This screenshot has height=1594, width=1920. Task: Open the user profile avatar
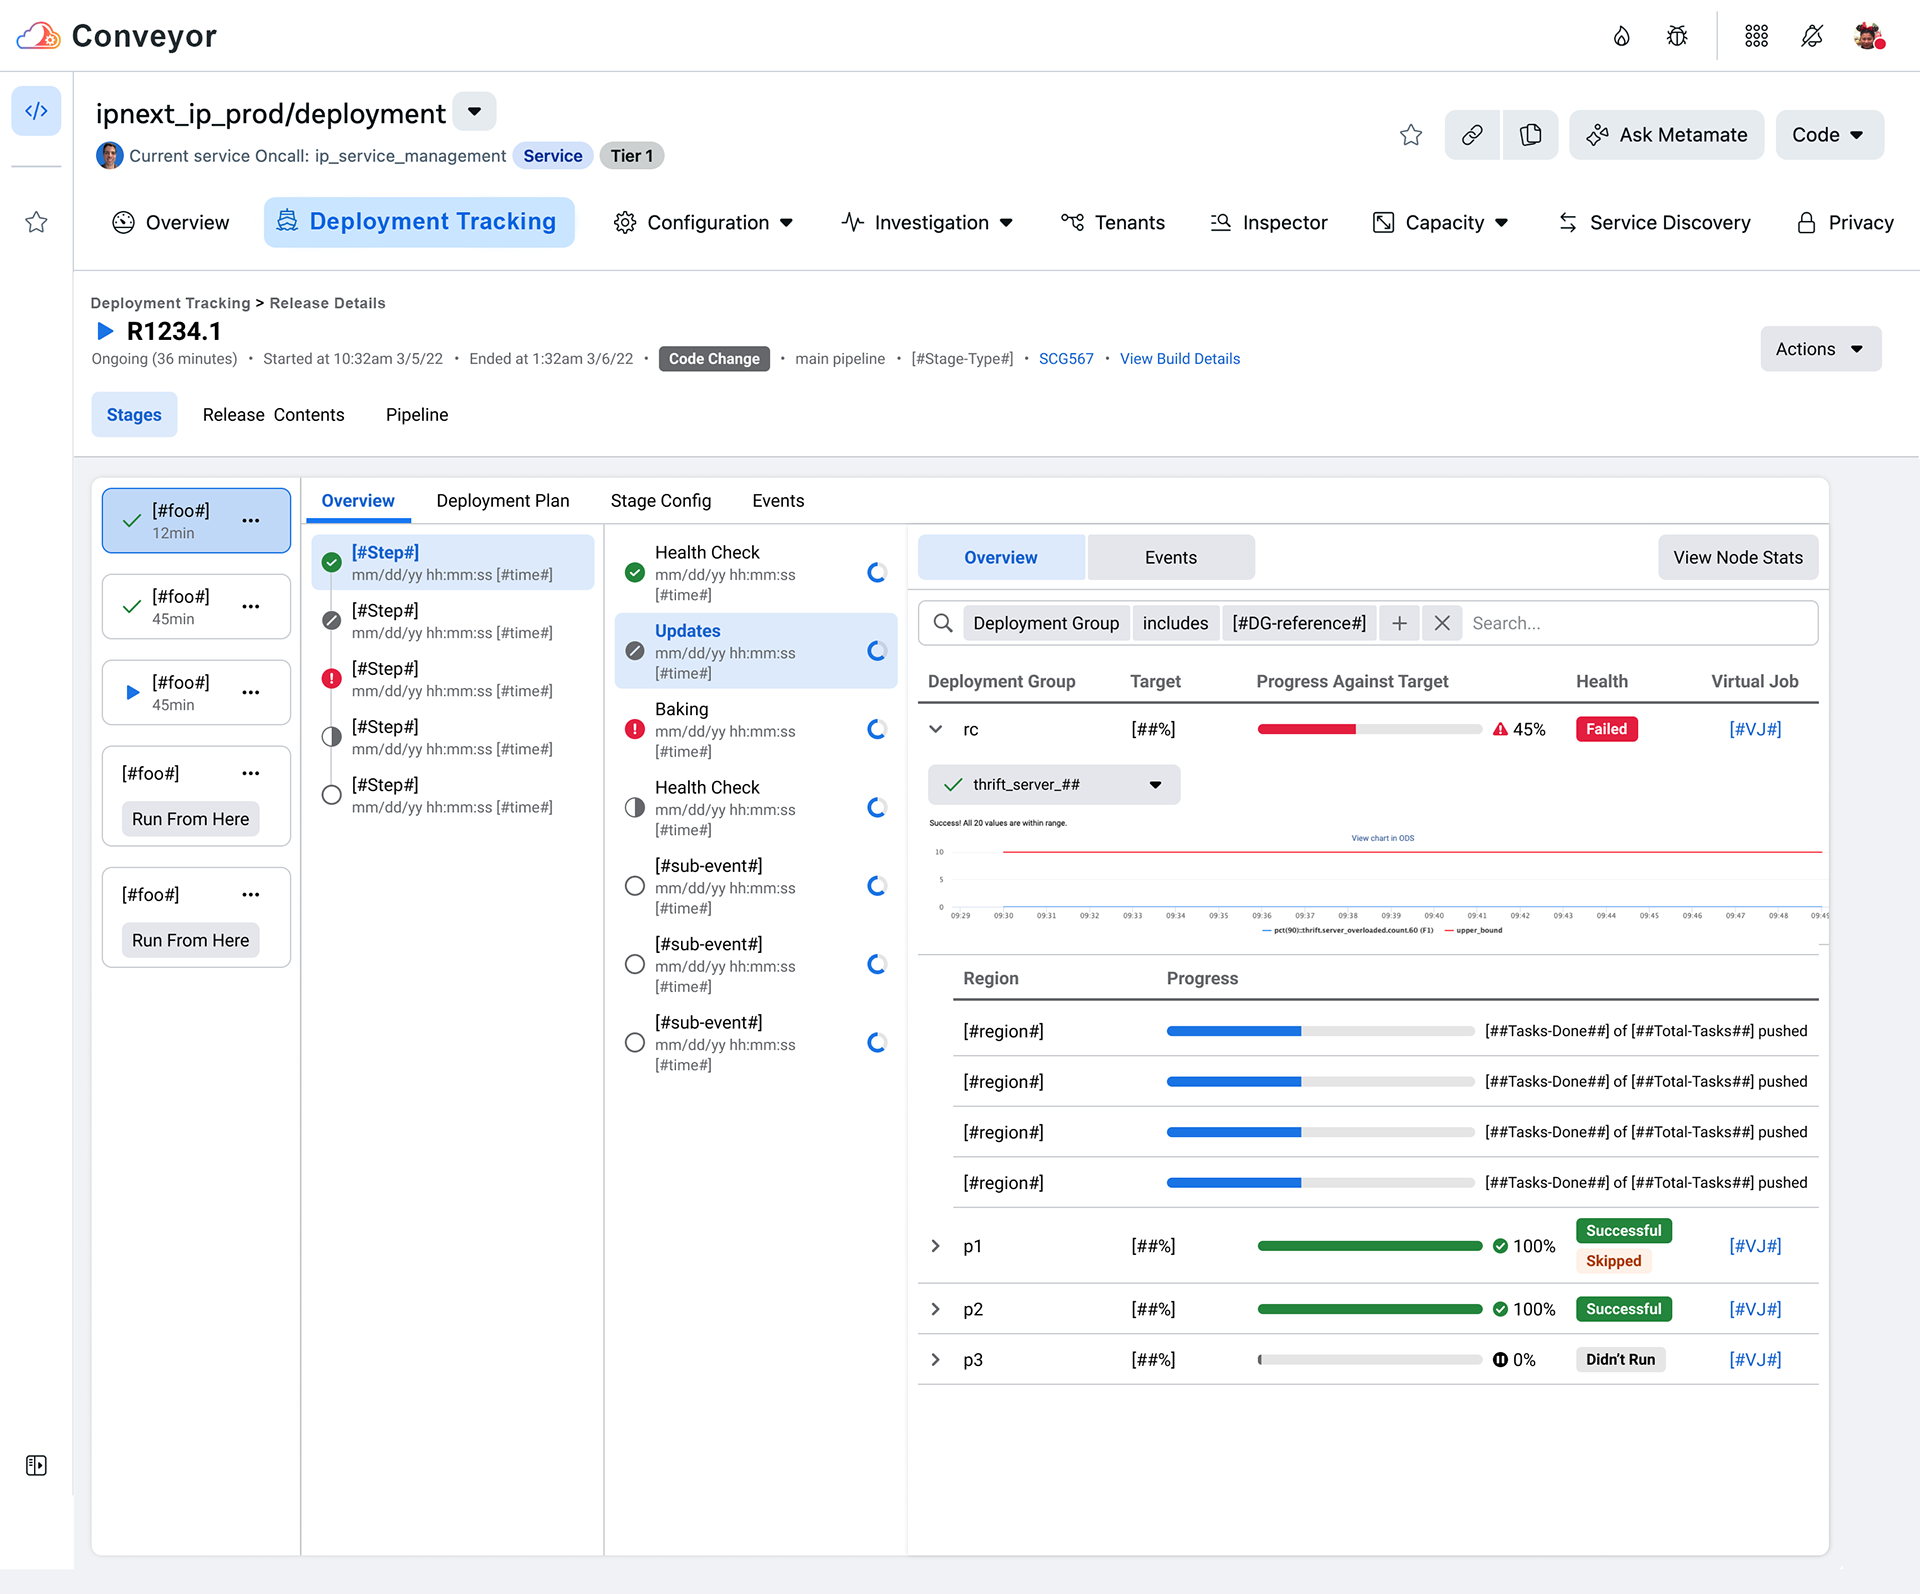point(1869,37)
